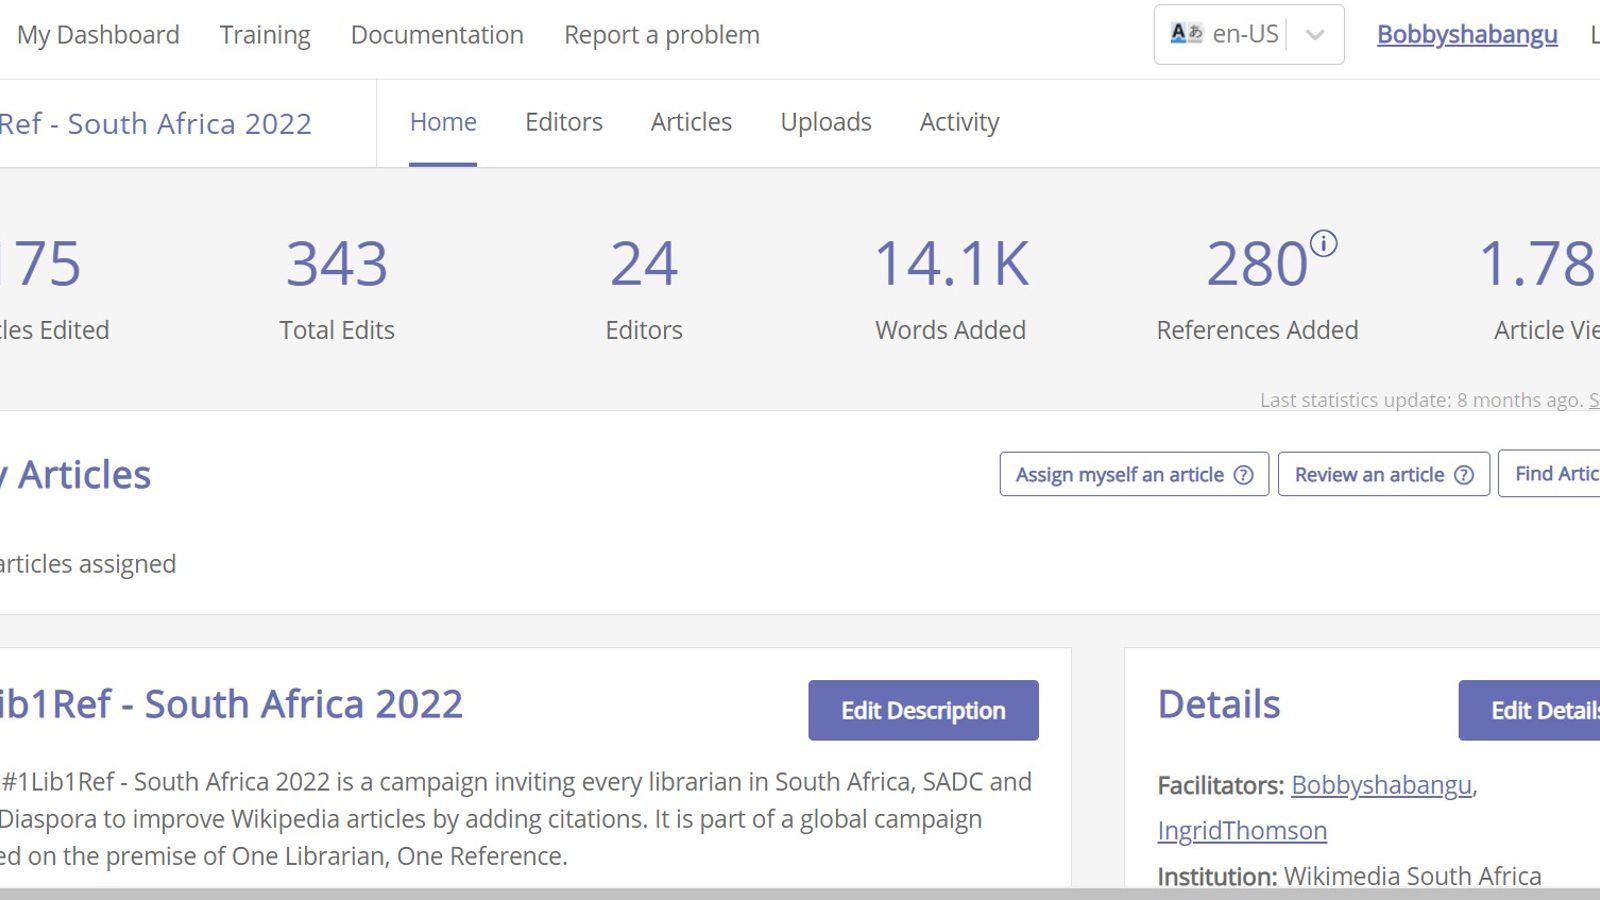Click the 280 References Added number
This screenshot has height=900, width=1600.
(x=1257, y=264)
